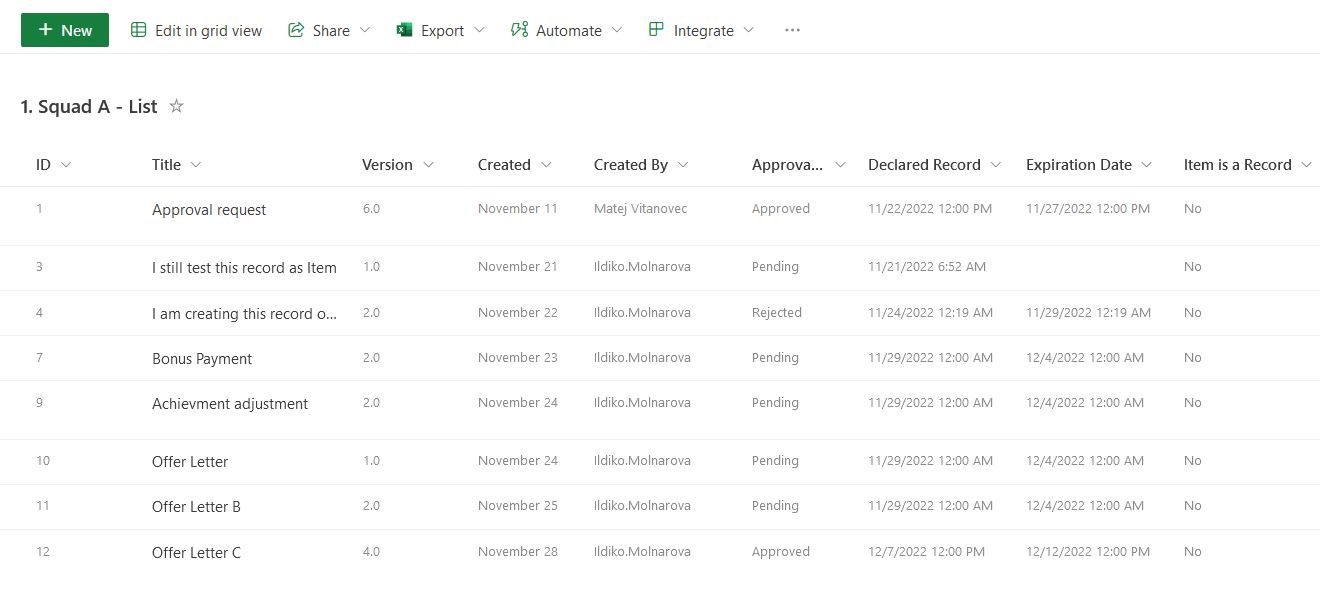Click expiration date 11/27/2022 12:00 PM
This screenshot has height=592, width=1320.
click(1088, 209)
